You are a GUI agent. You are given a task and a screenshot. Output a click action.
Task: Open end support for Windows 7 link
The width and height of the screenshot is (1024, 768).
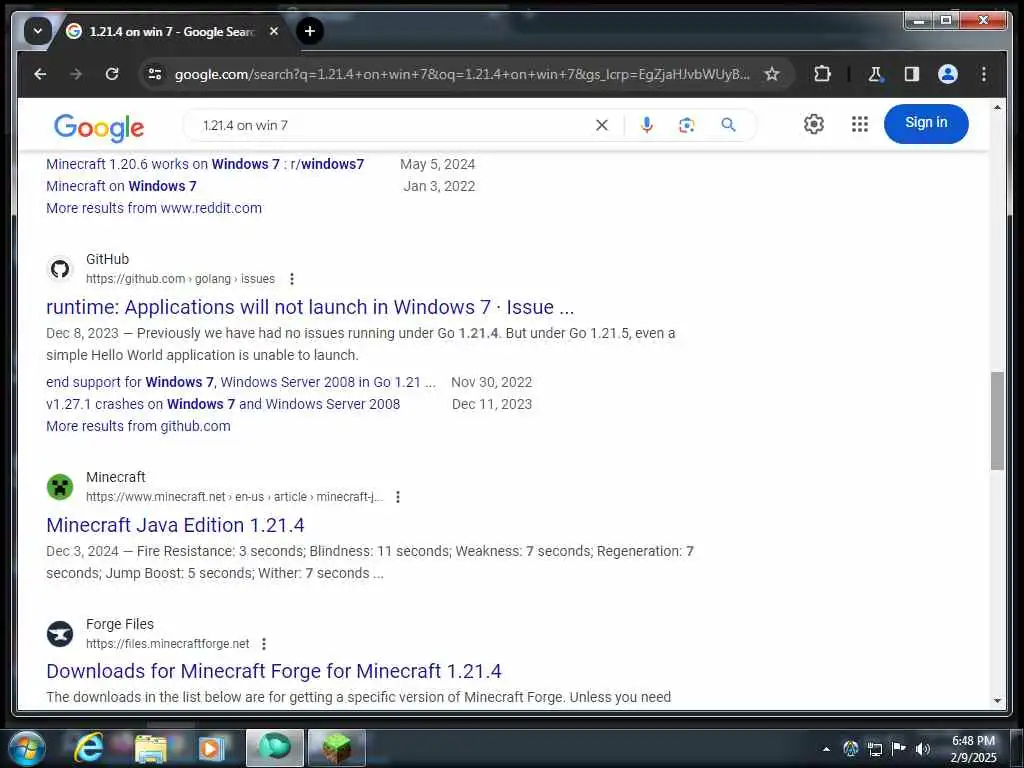click(x=241, y=382)
